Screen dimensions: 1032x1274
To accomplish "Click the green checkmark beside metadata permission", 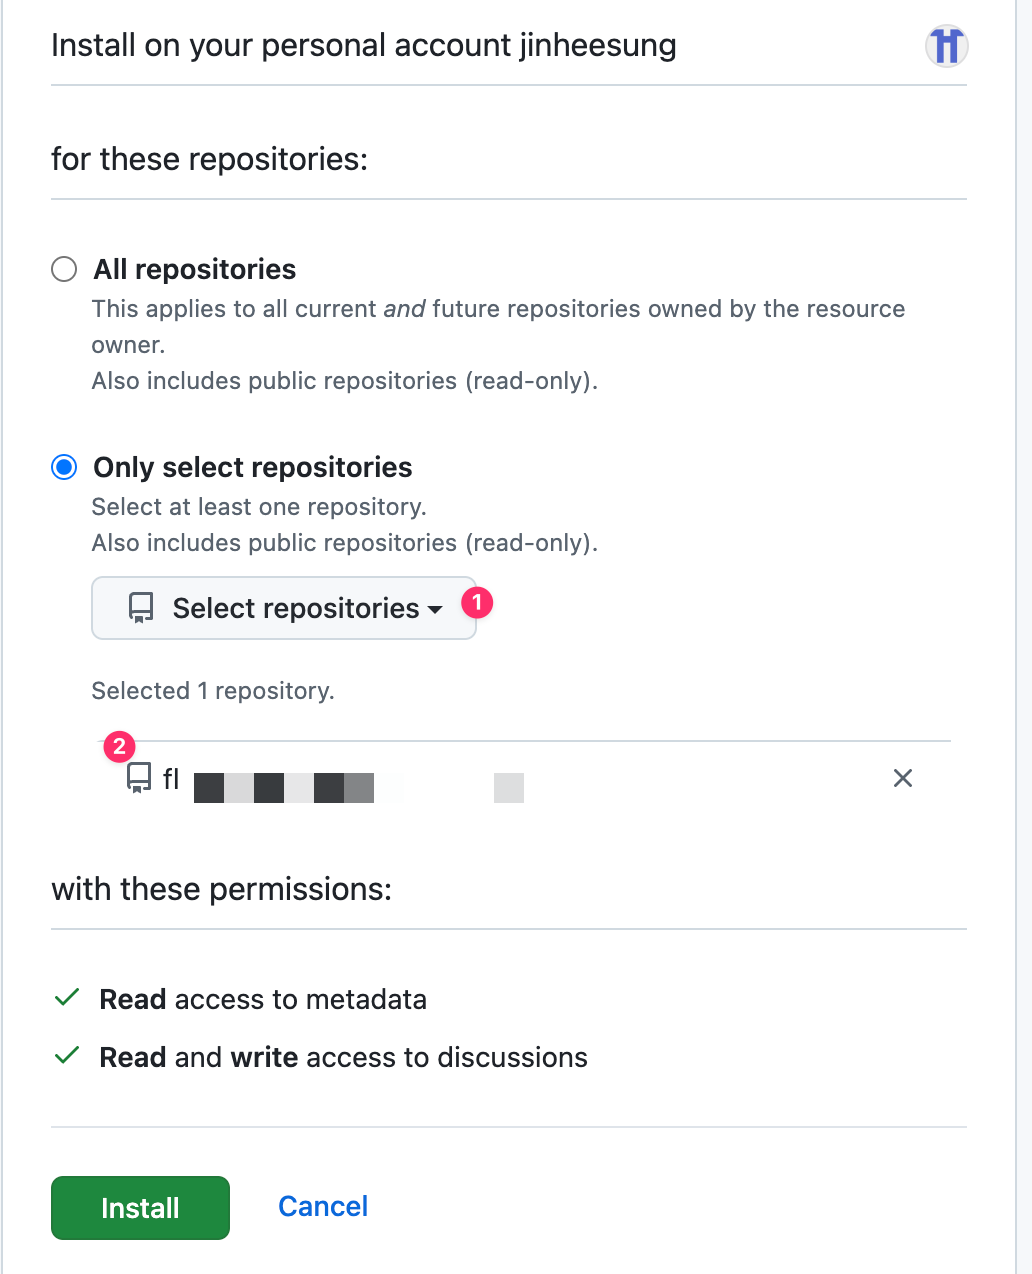I will [x=67, y=998].
